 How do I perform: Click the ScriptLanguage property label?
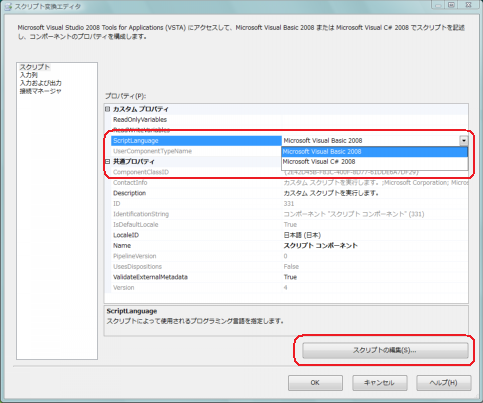coord(136,141)
